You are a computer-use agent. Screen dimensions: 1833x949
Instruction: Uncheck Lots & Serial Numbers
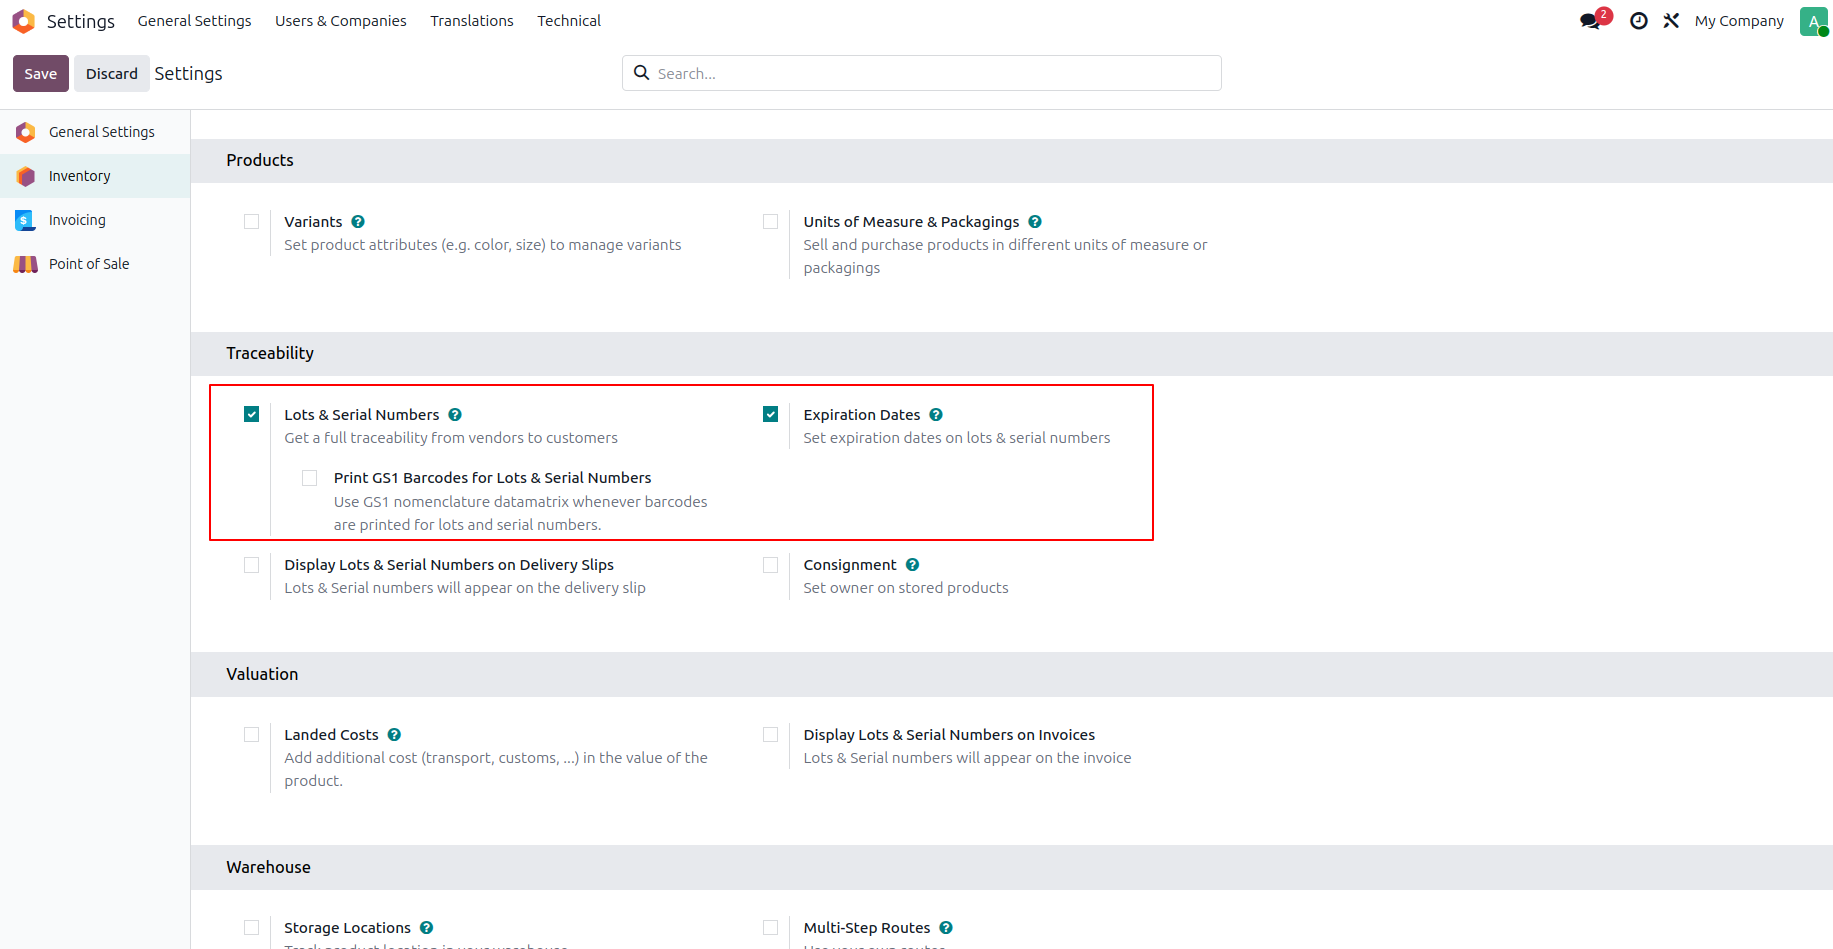point(252,414)
